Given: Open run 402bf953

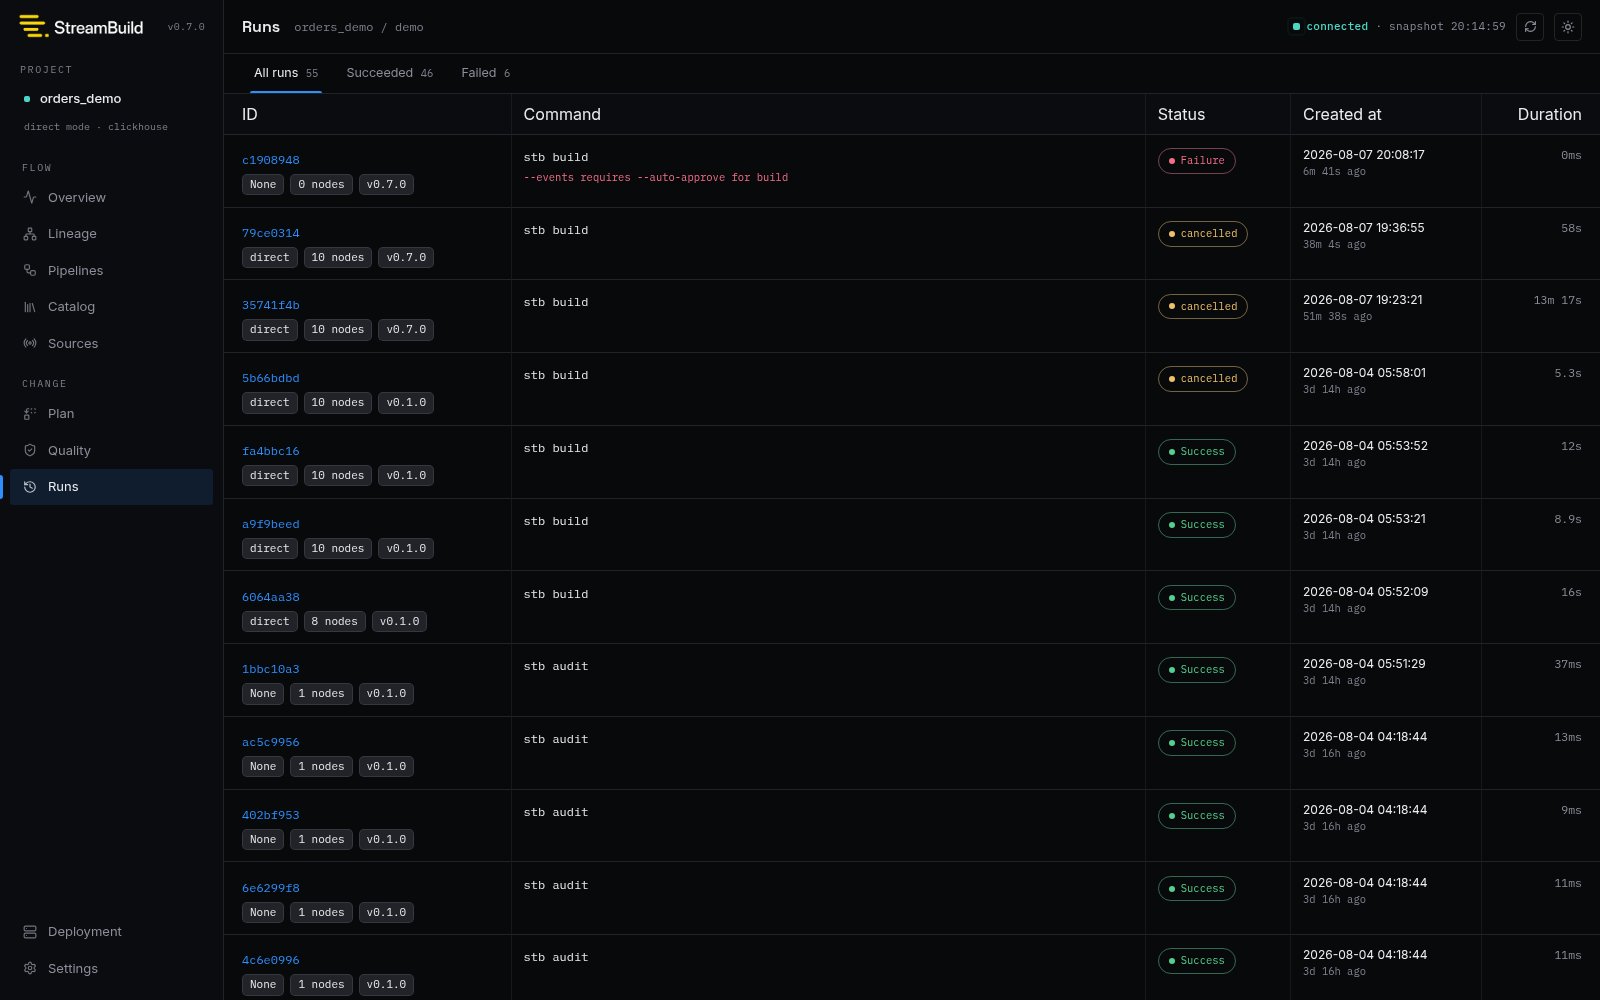Looking at the screenshot, I should [271, 815].
